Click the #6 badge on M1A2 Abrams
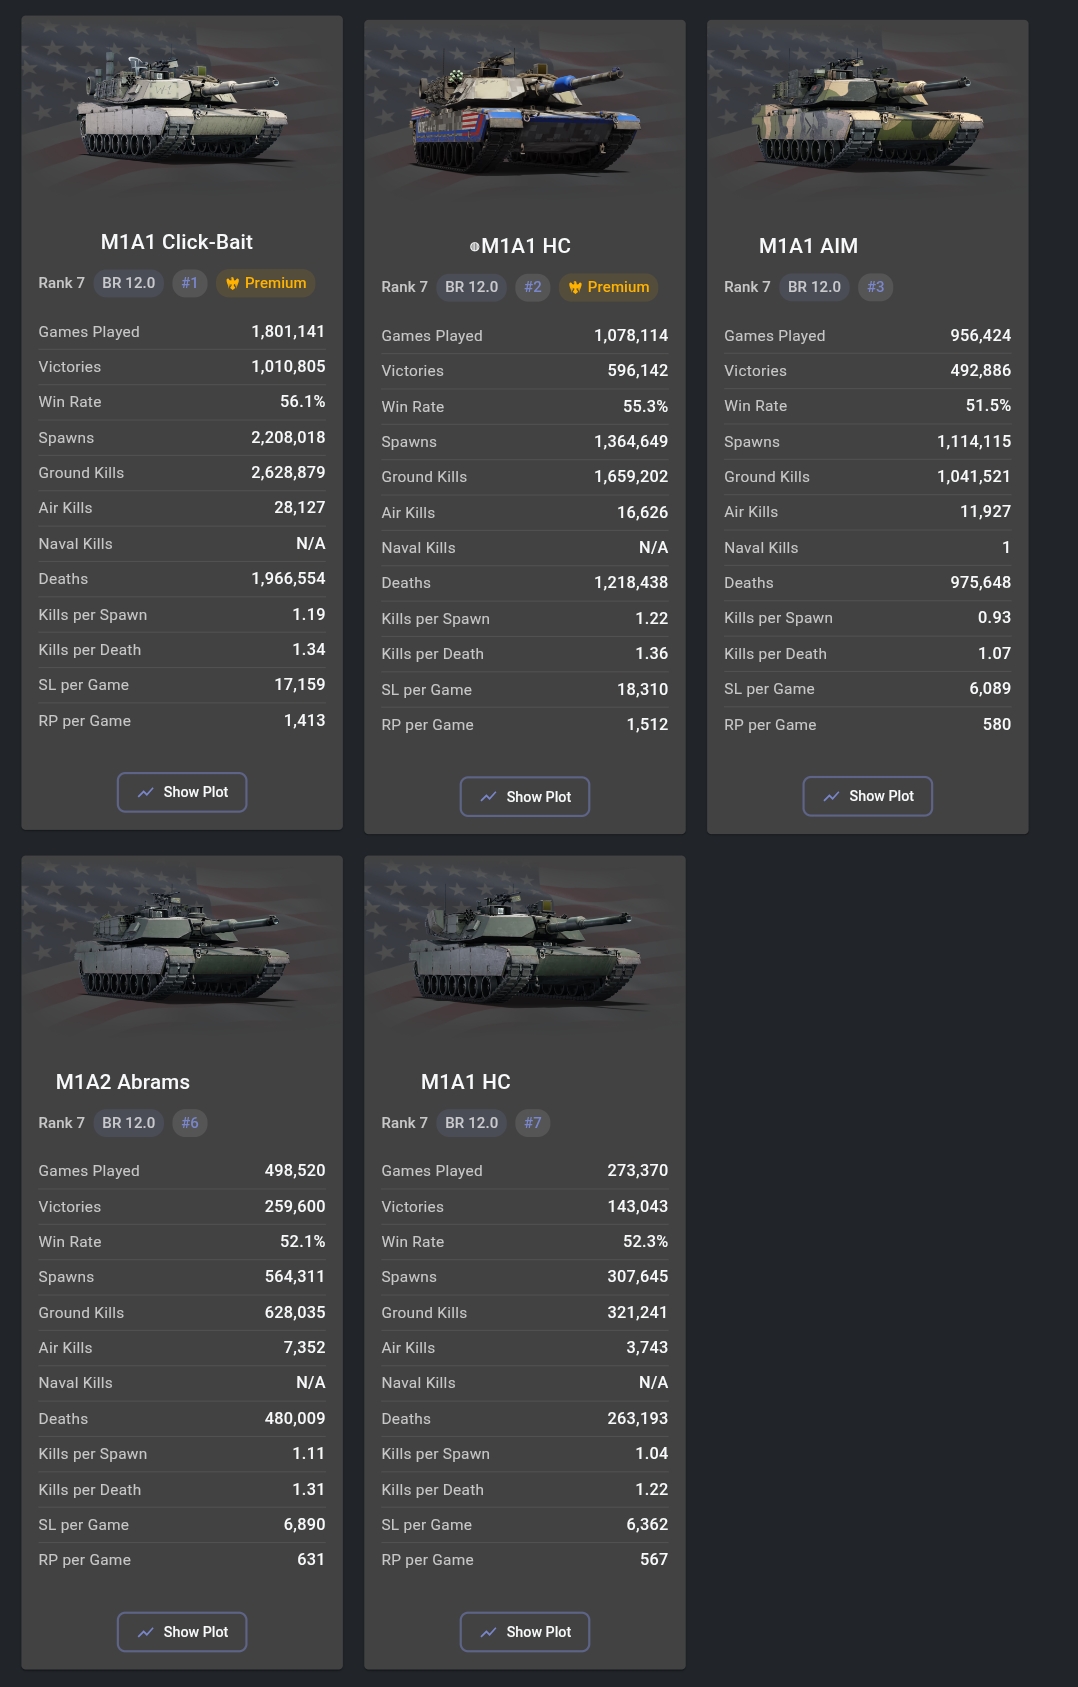 point(190,1123)
